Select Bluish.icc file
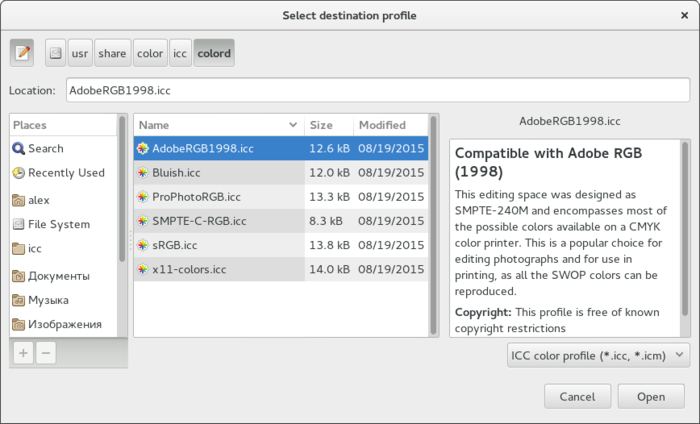The image size is (700, 424). click(x=281, y=172)
